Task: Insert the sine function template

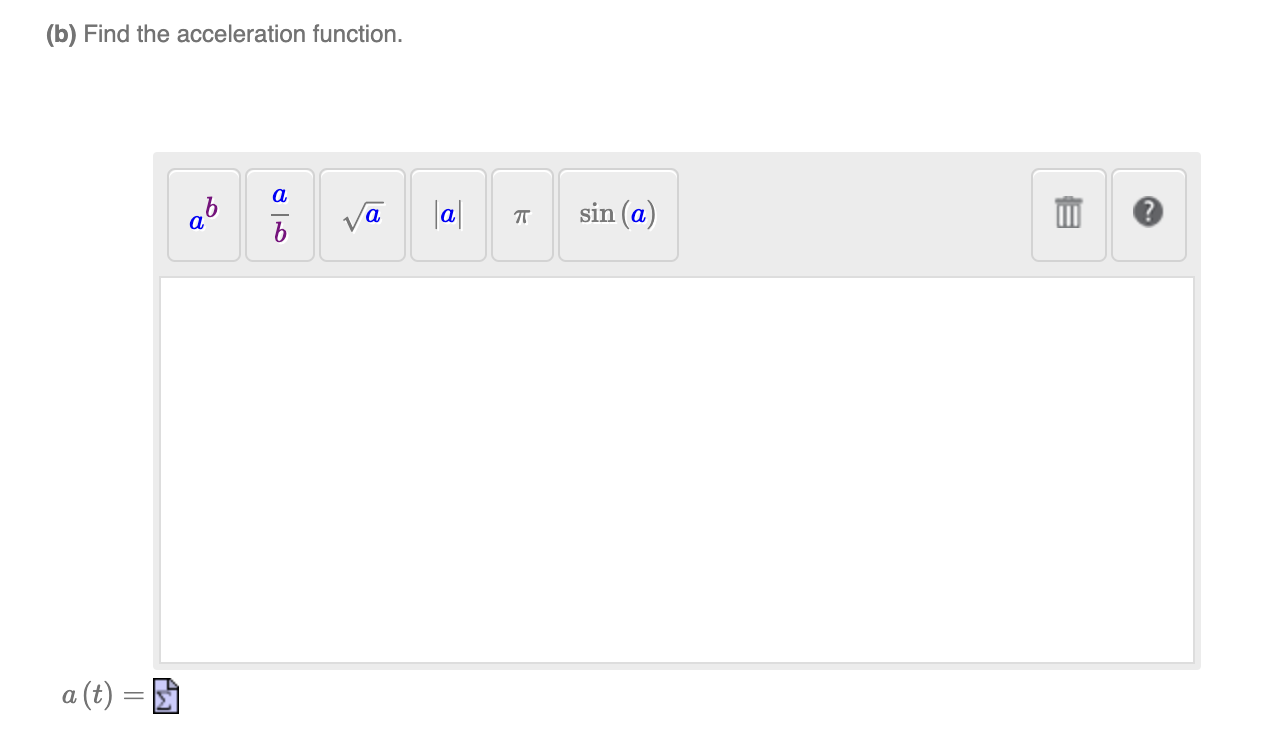Action: click(618, 214)
